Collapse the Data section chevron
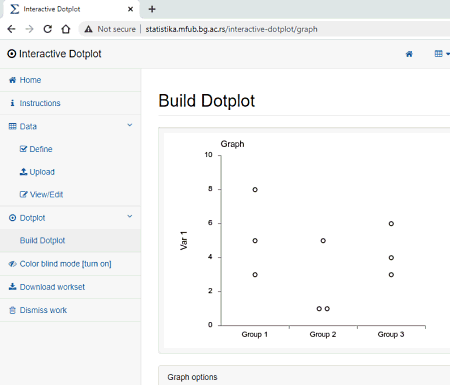Screen dimensions: 450x385 point(130,125)
